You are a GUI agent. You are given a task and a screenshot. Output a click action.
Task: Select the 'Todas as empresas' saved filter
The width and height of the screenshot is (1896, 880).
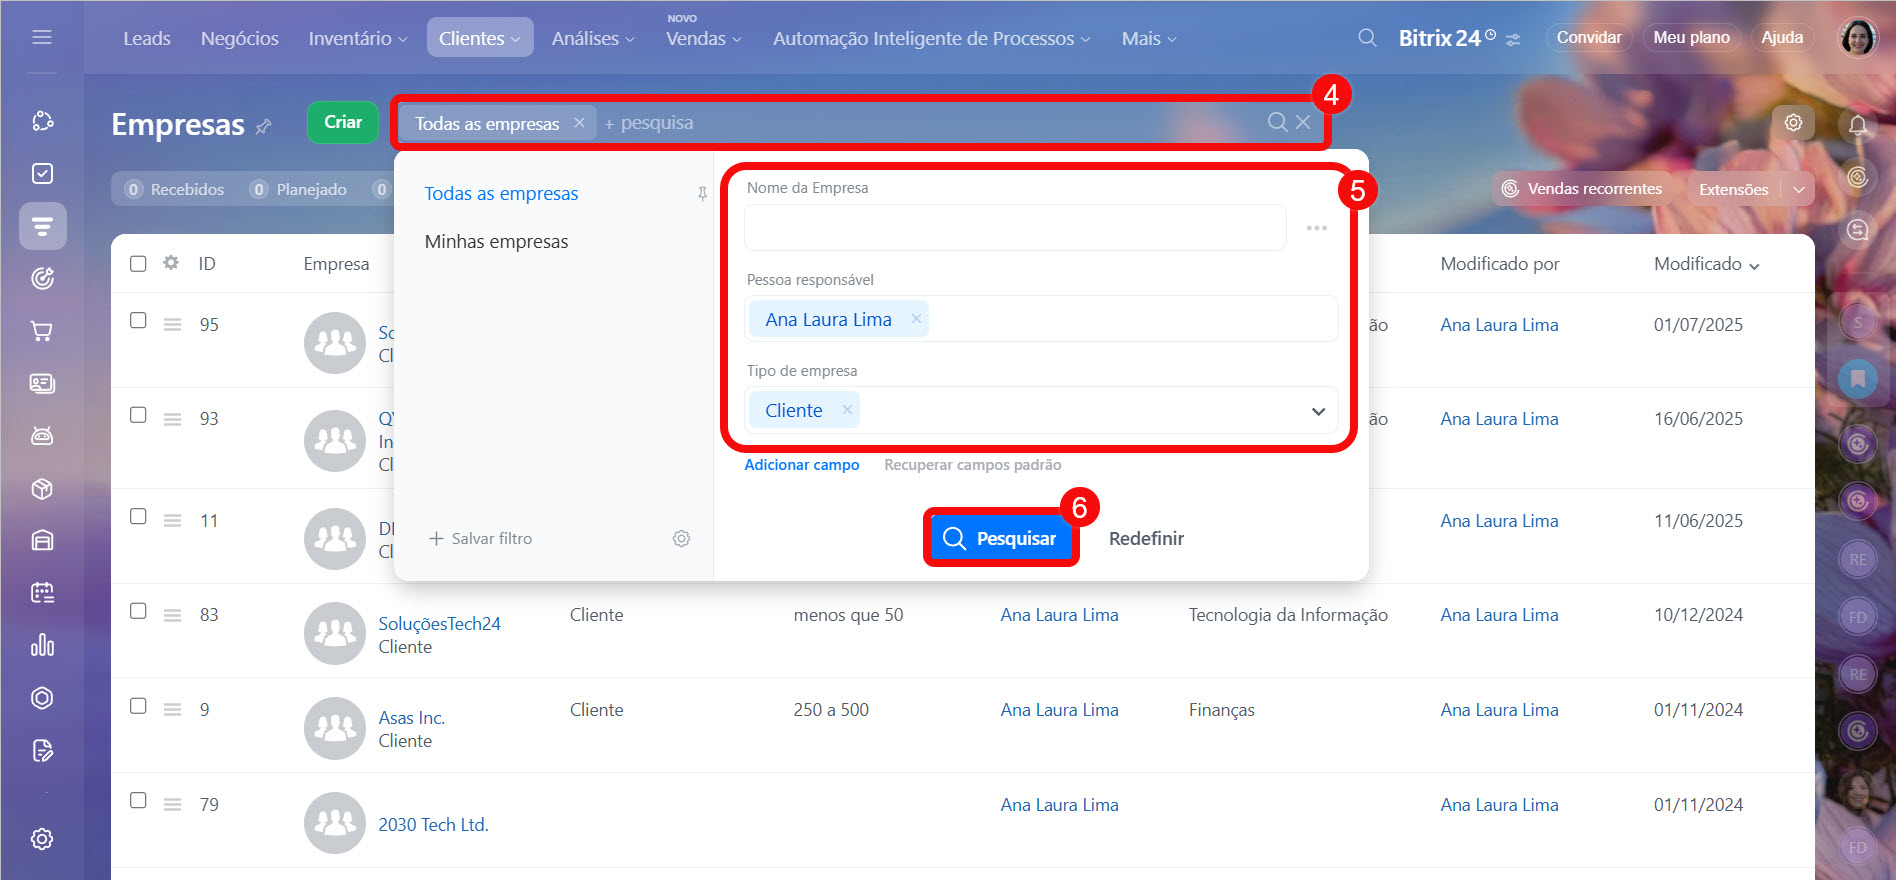[501, 193]
